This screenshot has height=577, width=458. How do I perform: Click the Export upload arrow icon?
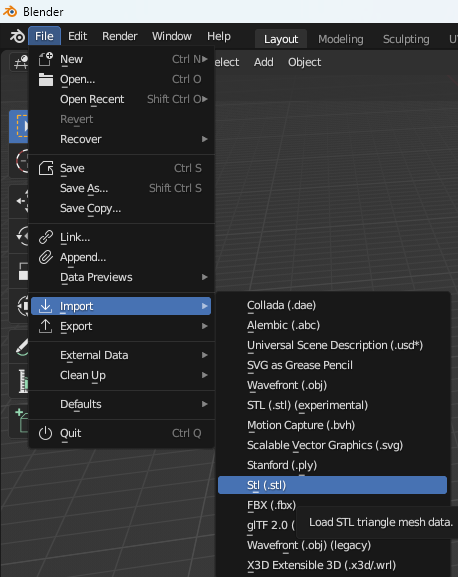[46, 326]
